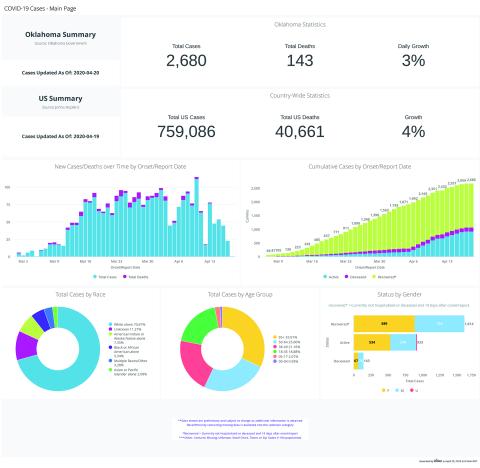480x468 pixels.
Task: Toggle the White alone race legend item
Action: (x=127, y=324)
